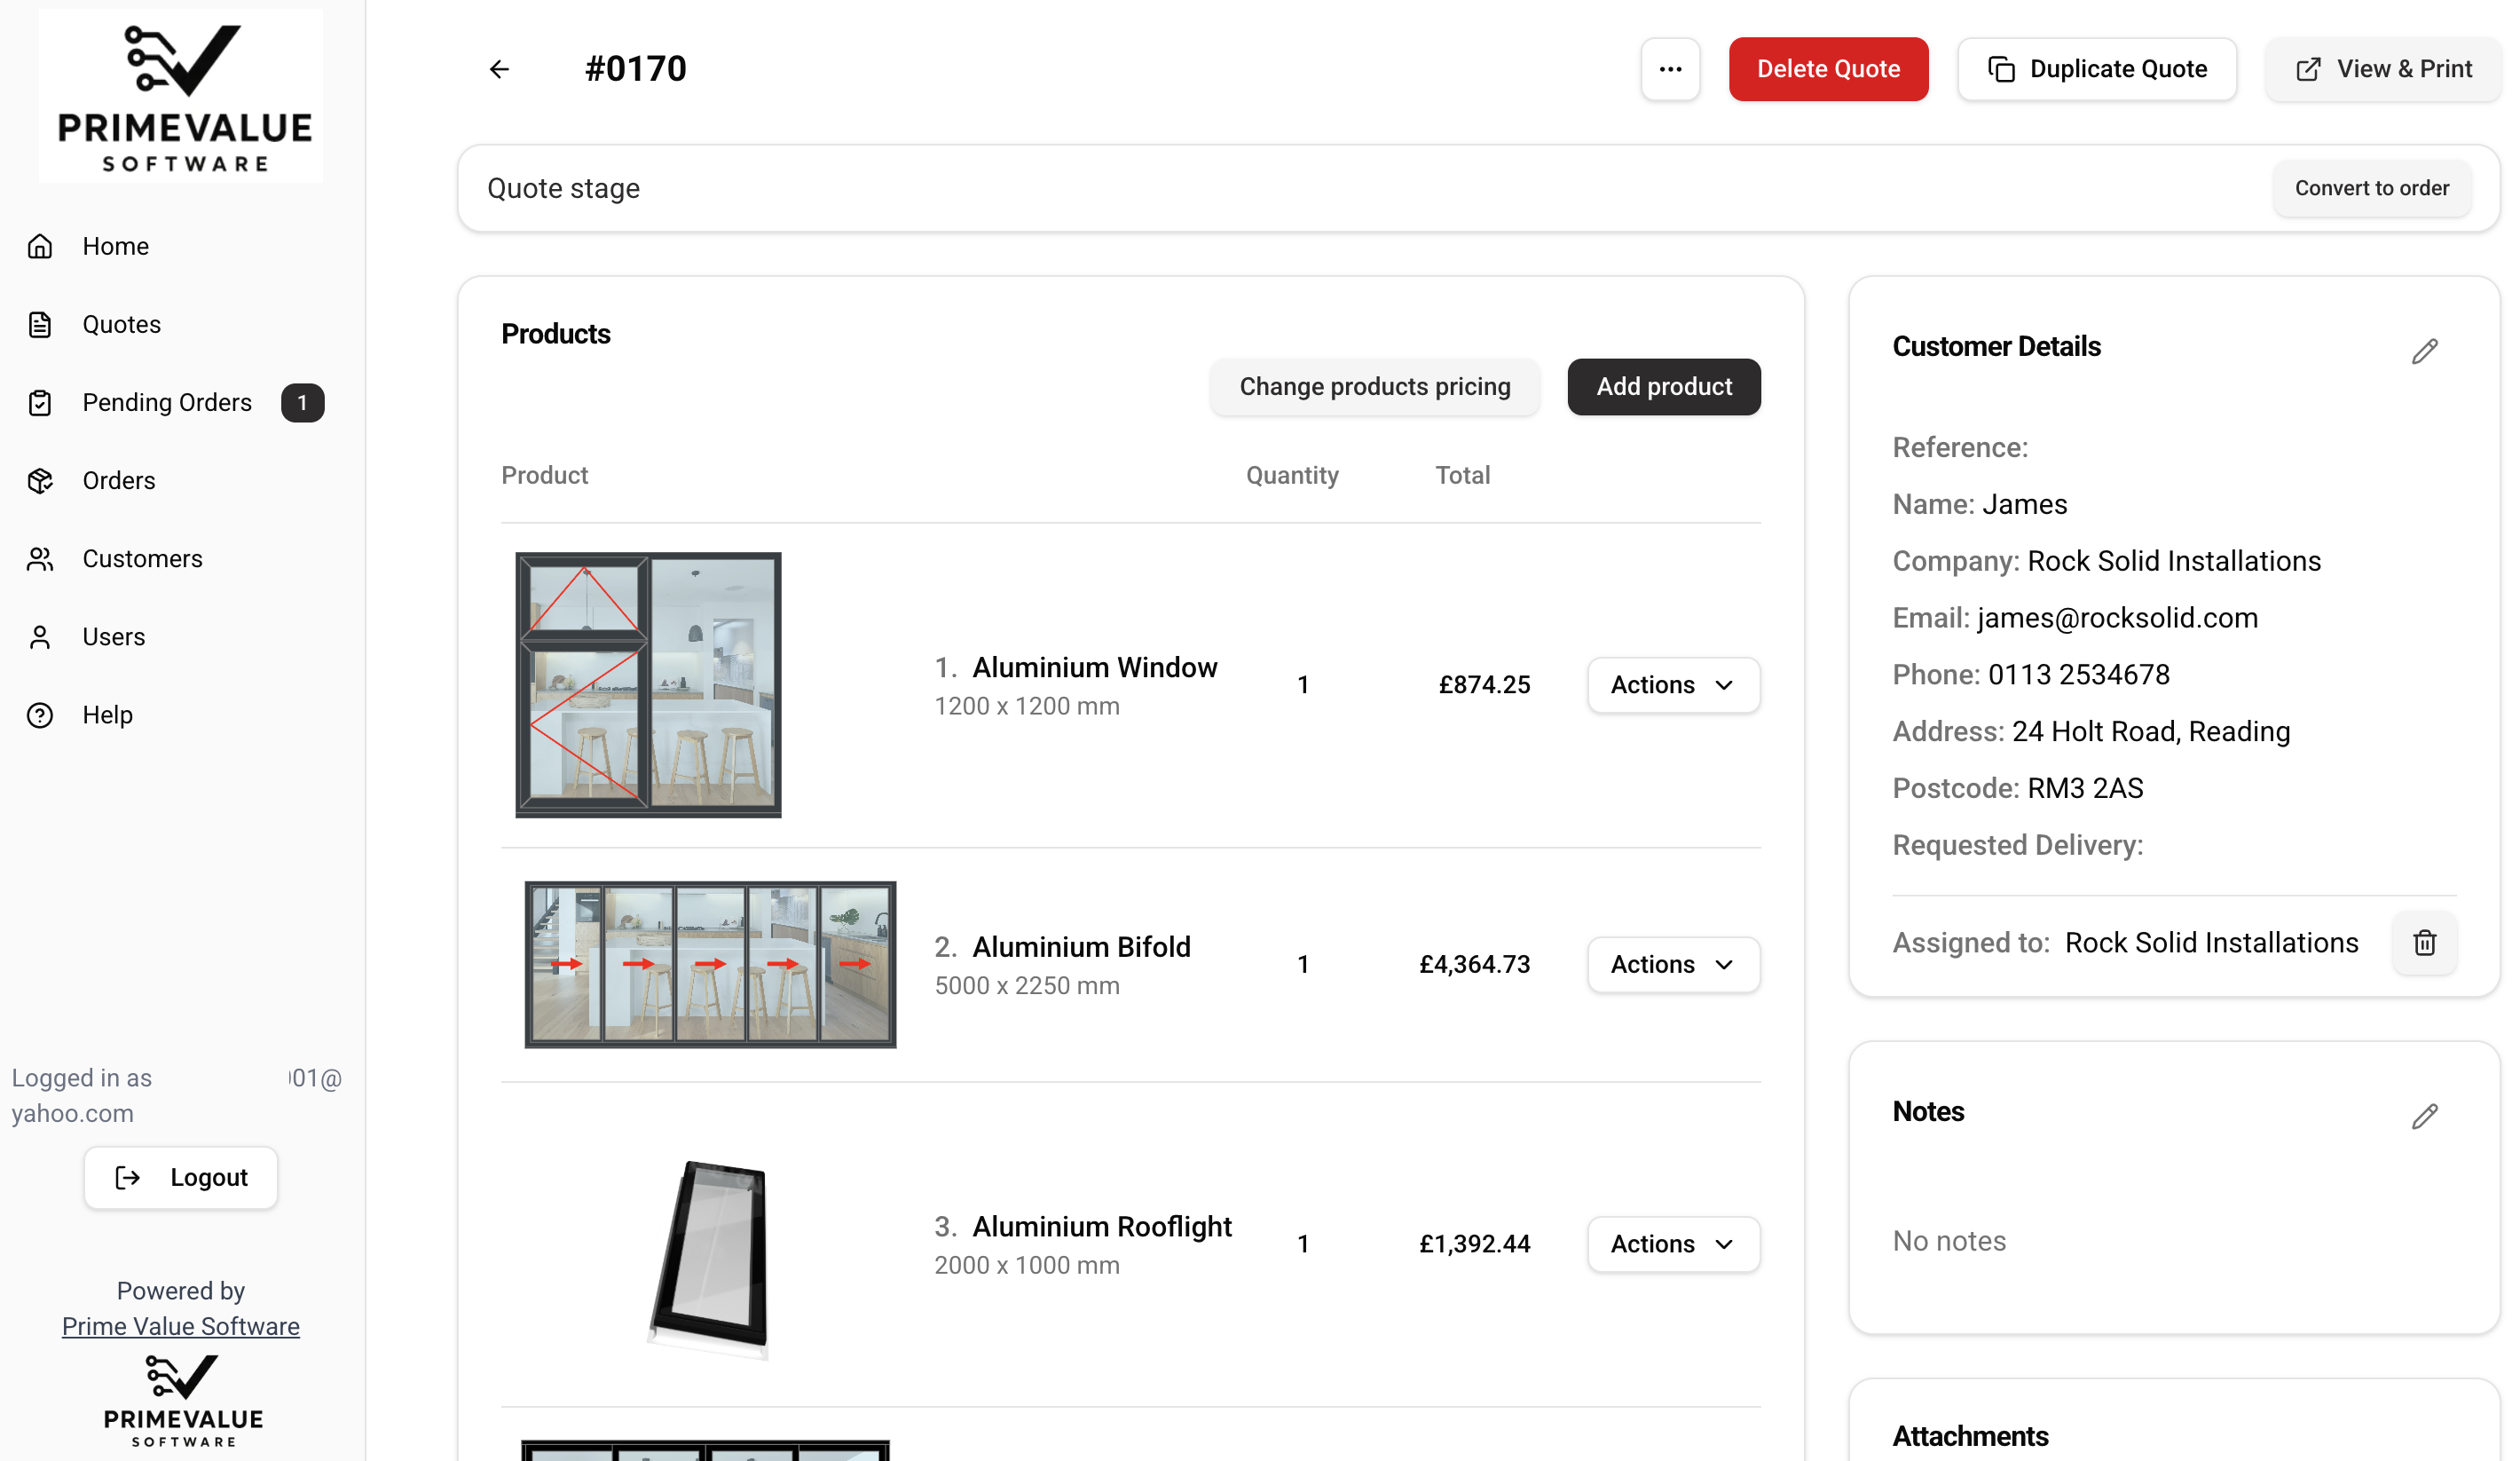Click the address 24 Holt Road, Reading
The image size is (2520, 1461).
pos(2151,732)
